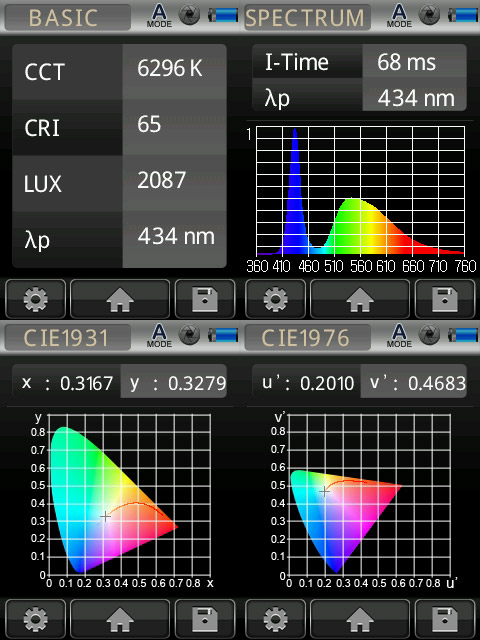480x640 pixels.
Task: Click the CIE1976 title label
Action: [307, 338]
